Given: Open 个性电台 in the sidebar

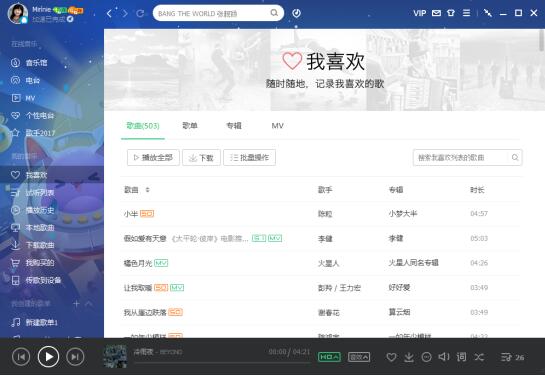Looking at the screenshot, I should (x=40, y=116).
